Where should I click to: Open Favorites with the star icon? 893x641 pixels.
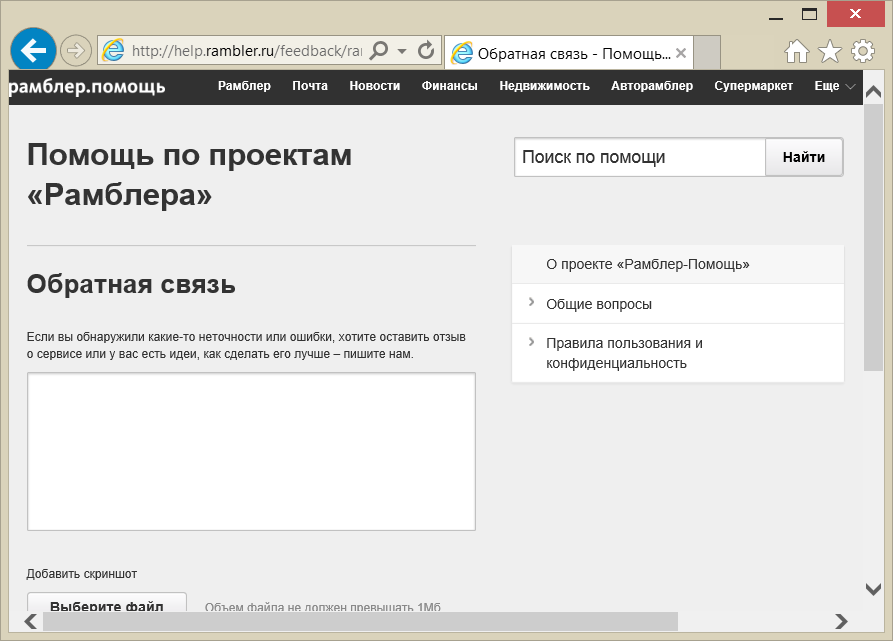point(830,51)
